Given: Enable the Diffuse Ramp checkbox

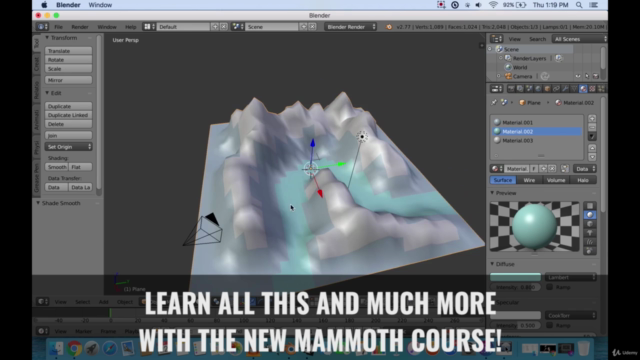Looking at the screenshot, I should (550, 287).
